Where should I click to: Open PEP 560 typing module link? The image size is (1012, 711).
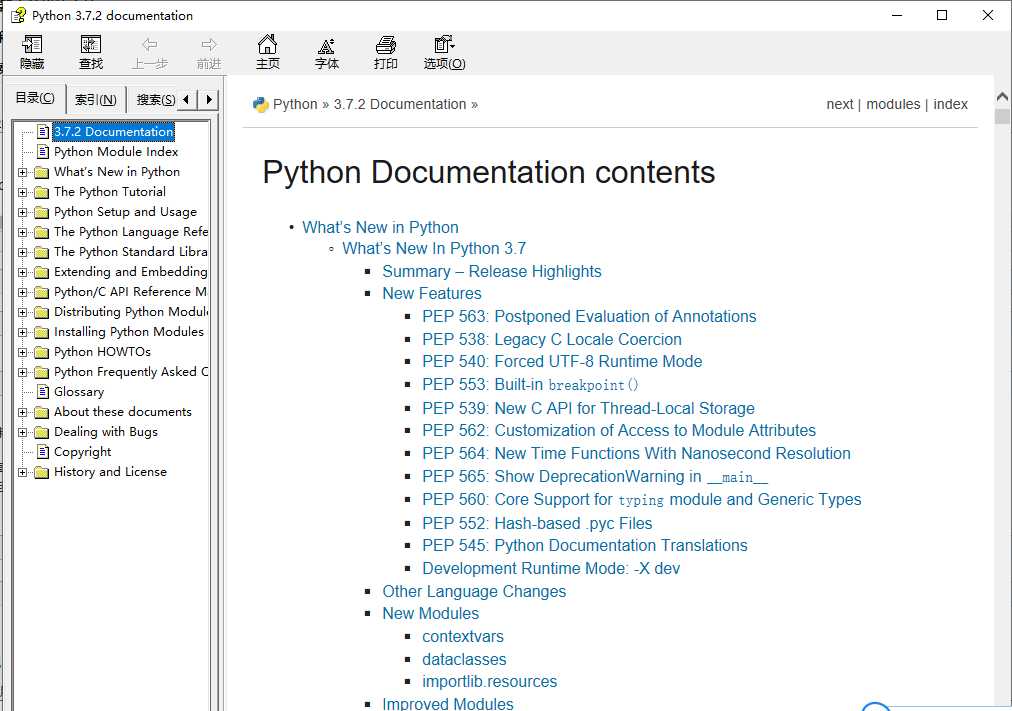tap(642, 500)
